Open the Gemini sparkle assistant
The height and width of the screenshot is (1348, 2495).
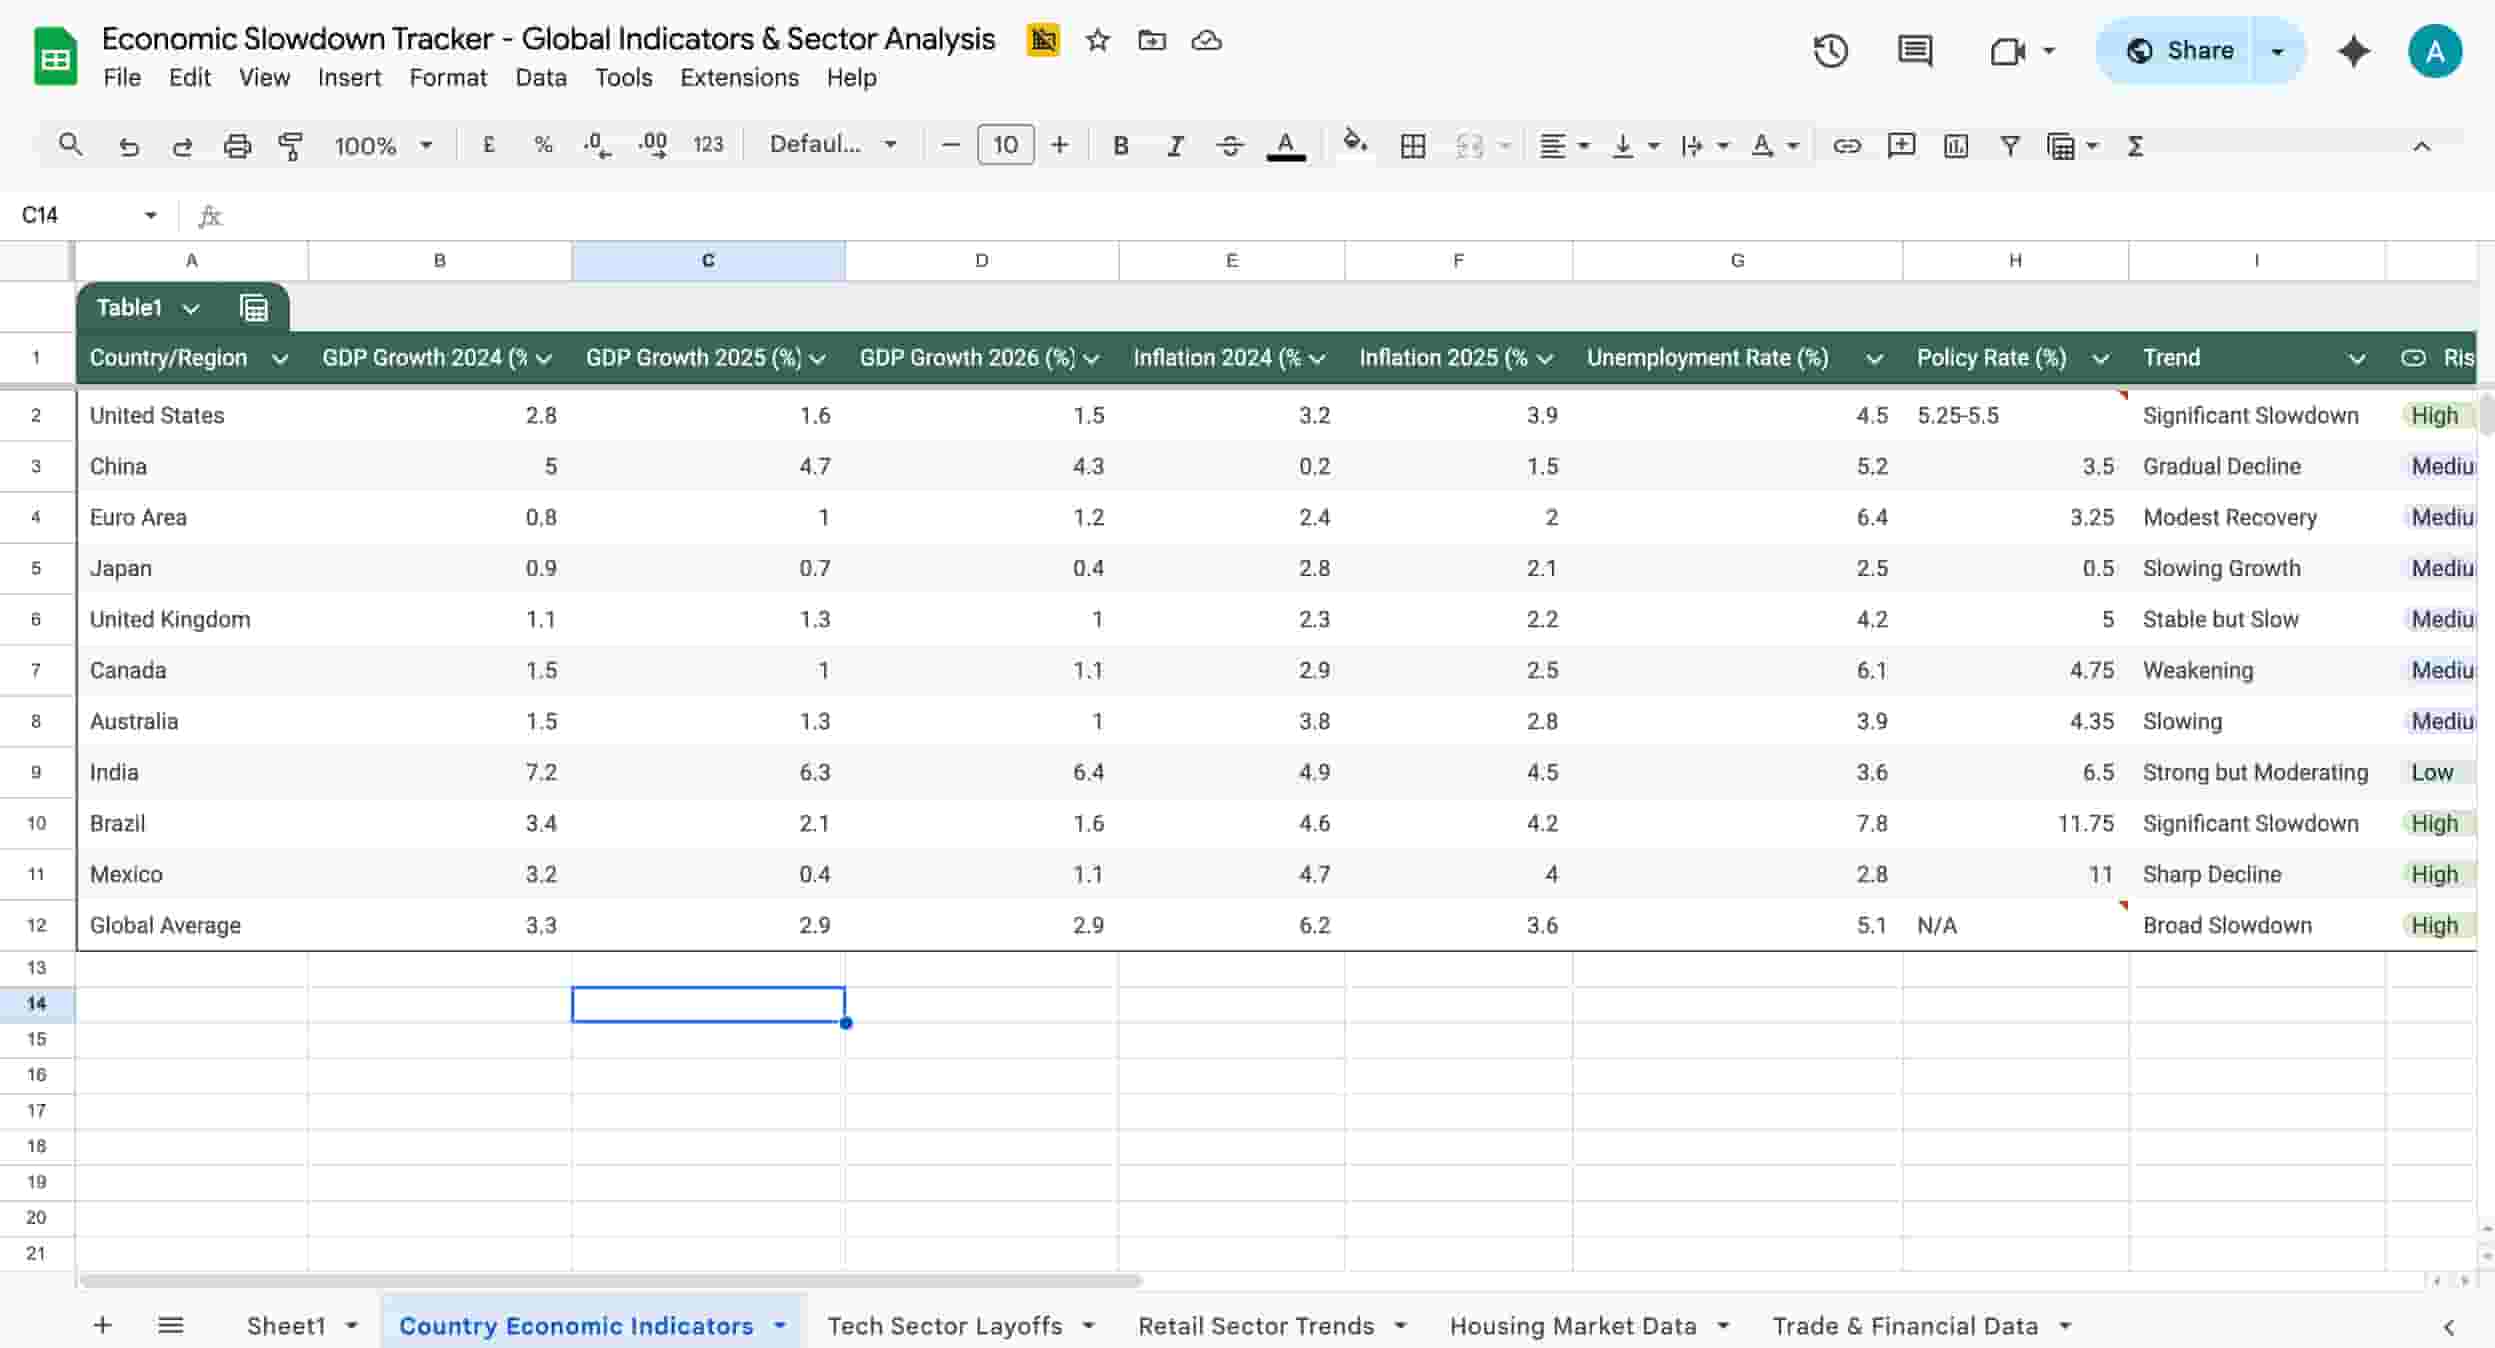tap(2353, 51)
